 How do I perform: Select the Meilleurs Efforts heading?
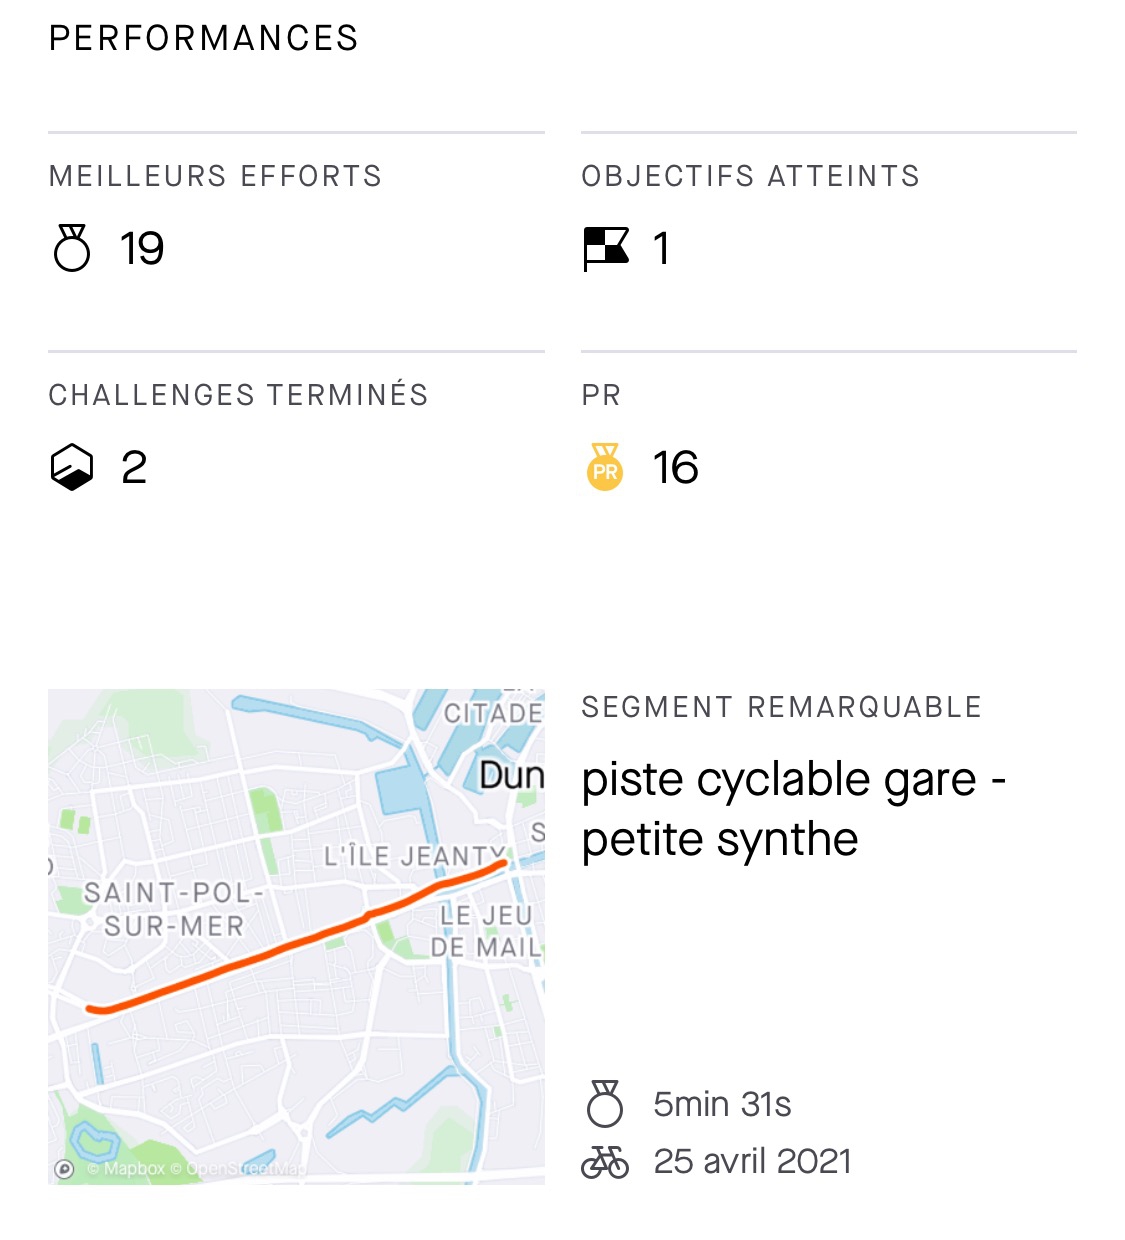click(x=216, y=176)
